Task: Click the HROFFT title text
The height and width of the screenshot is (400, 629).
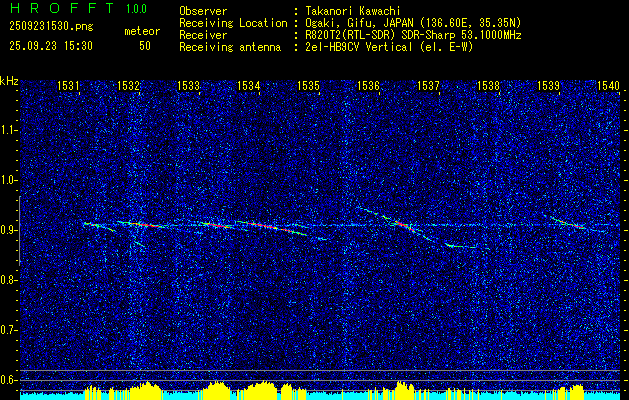Action: click(61, 8)
